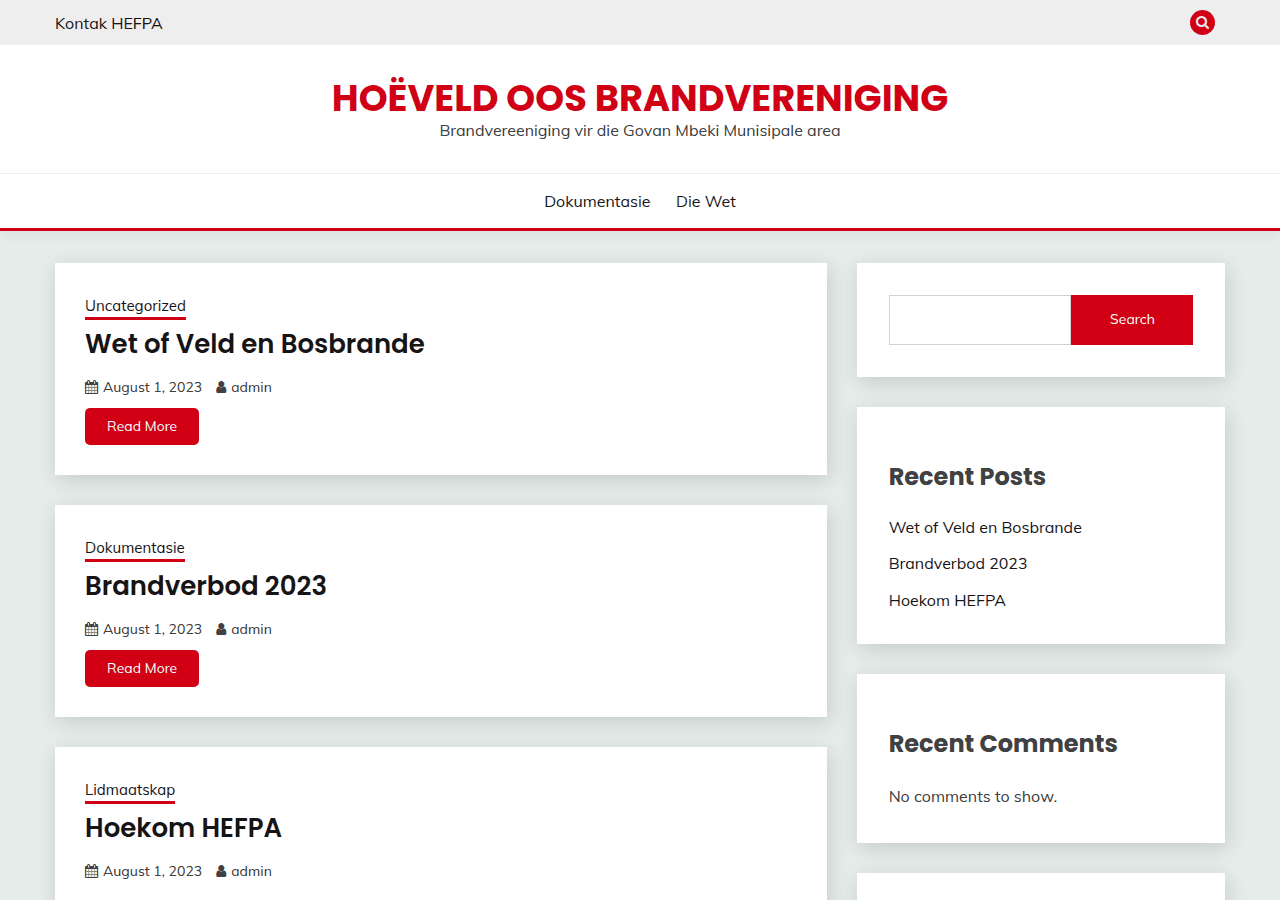Click the Recent Posts heading
Viewport: 1280px width, 900px height.
tap(967, 477)
